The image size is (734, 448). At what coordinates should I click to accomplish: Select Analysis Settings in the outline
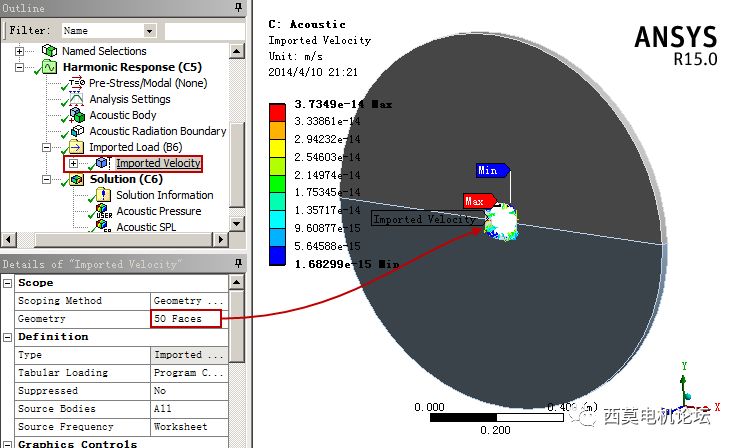[x=130, y=99]
